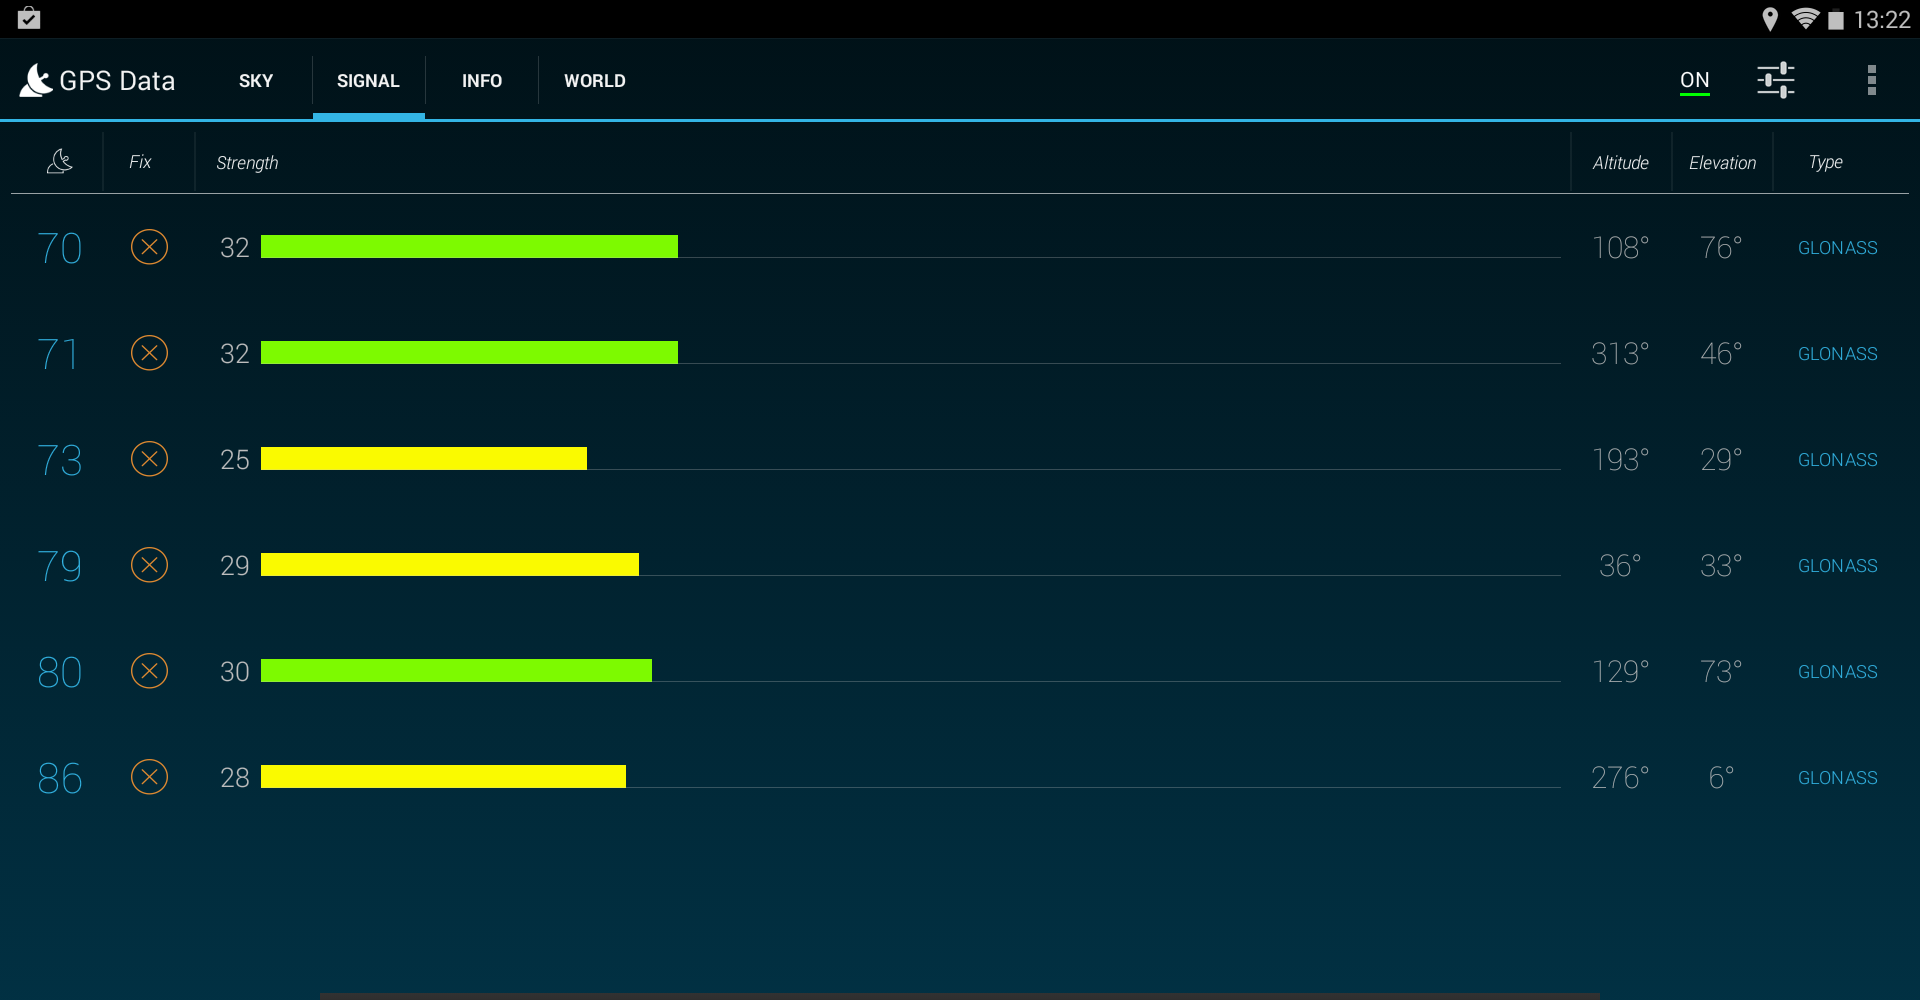The image size is (1920, 1000).
Task: Switch to the SIGNAL tab
Action: point(368,81)
